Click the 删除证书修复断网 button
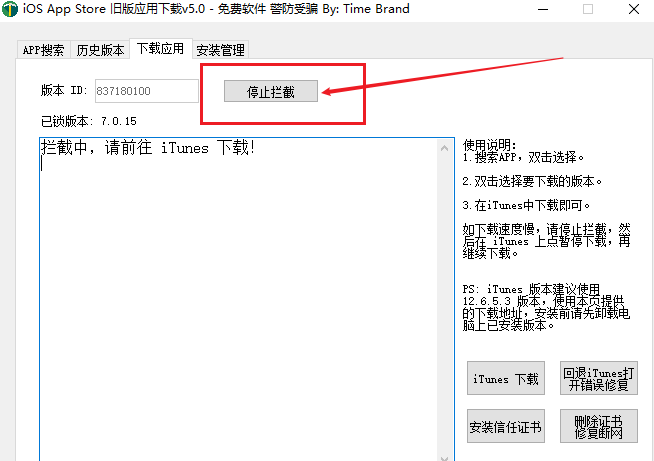This screenshot has width=654, height=461. [x=599, y=426]
